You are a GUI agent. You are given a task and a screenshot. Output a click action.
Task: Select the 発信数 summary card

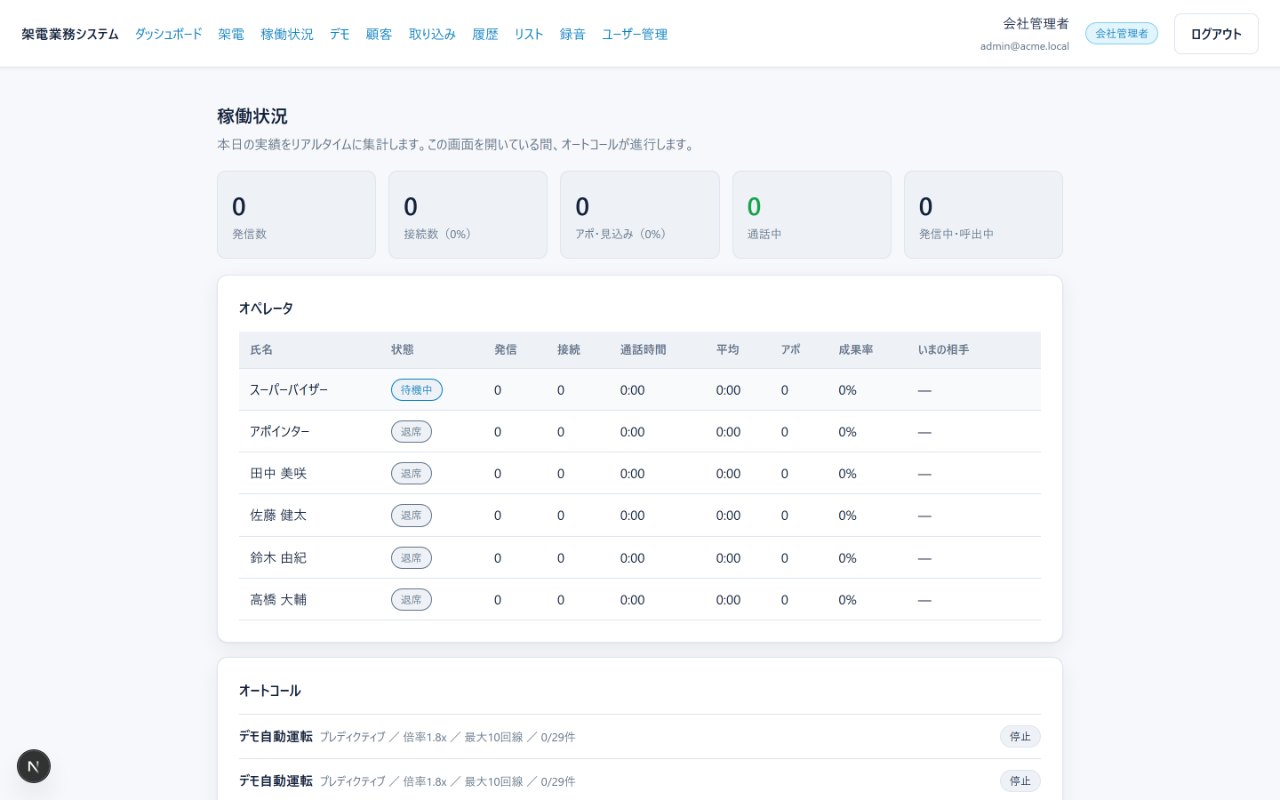coord(296,215)
